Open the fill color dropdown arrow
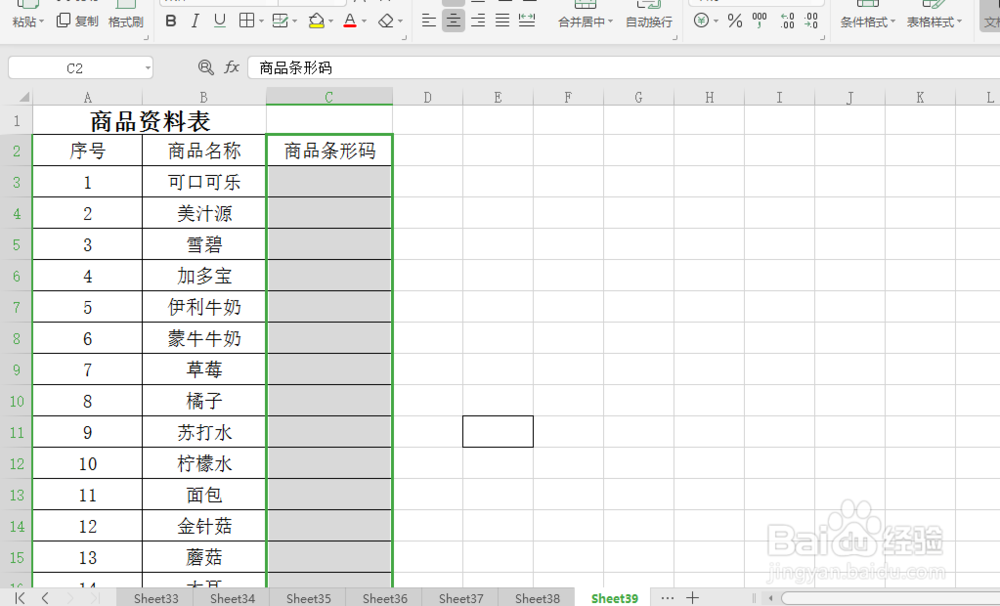 [x=330, y=21]
